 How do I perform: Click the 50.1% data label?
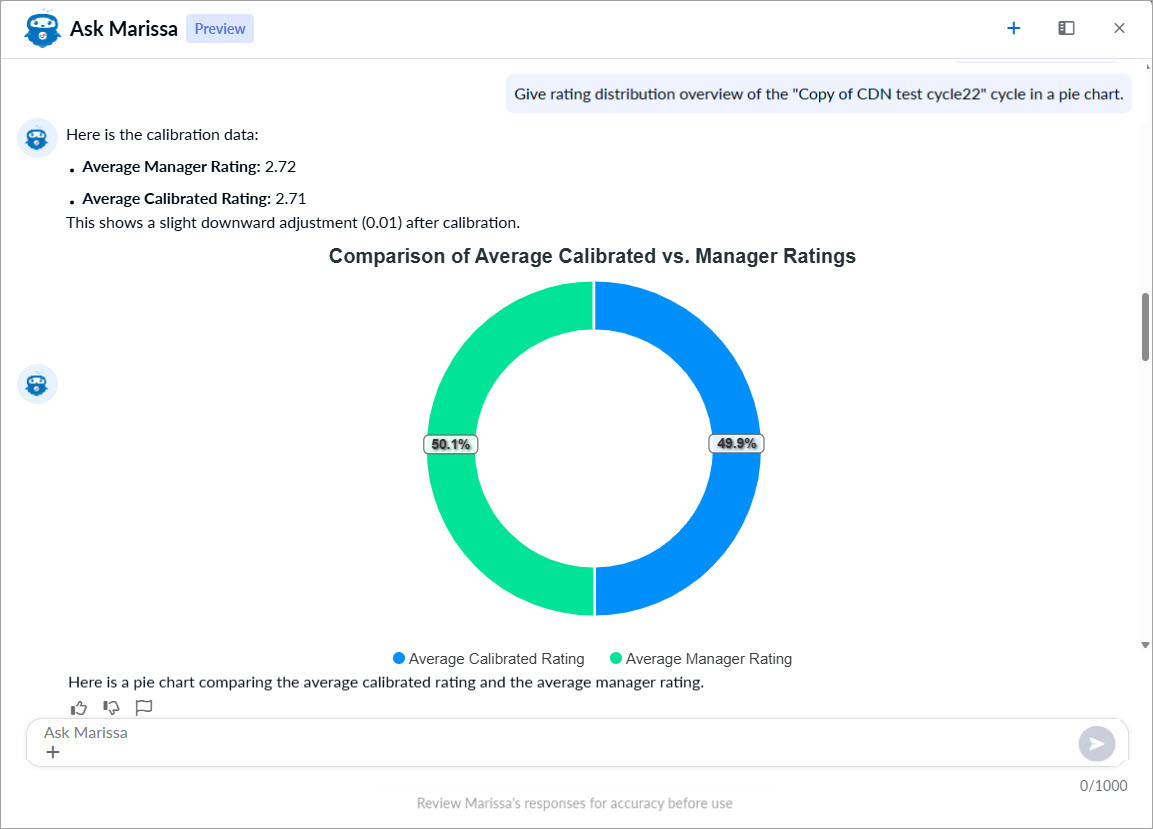451,444
